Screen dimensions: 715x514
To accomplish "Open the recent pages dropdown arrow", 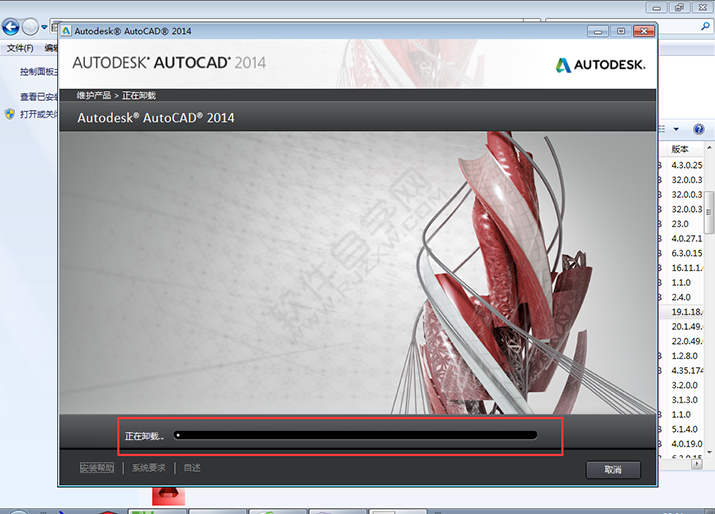I will tap(45, 28).
